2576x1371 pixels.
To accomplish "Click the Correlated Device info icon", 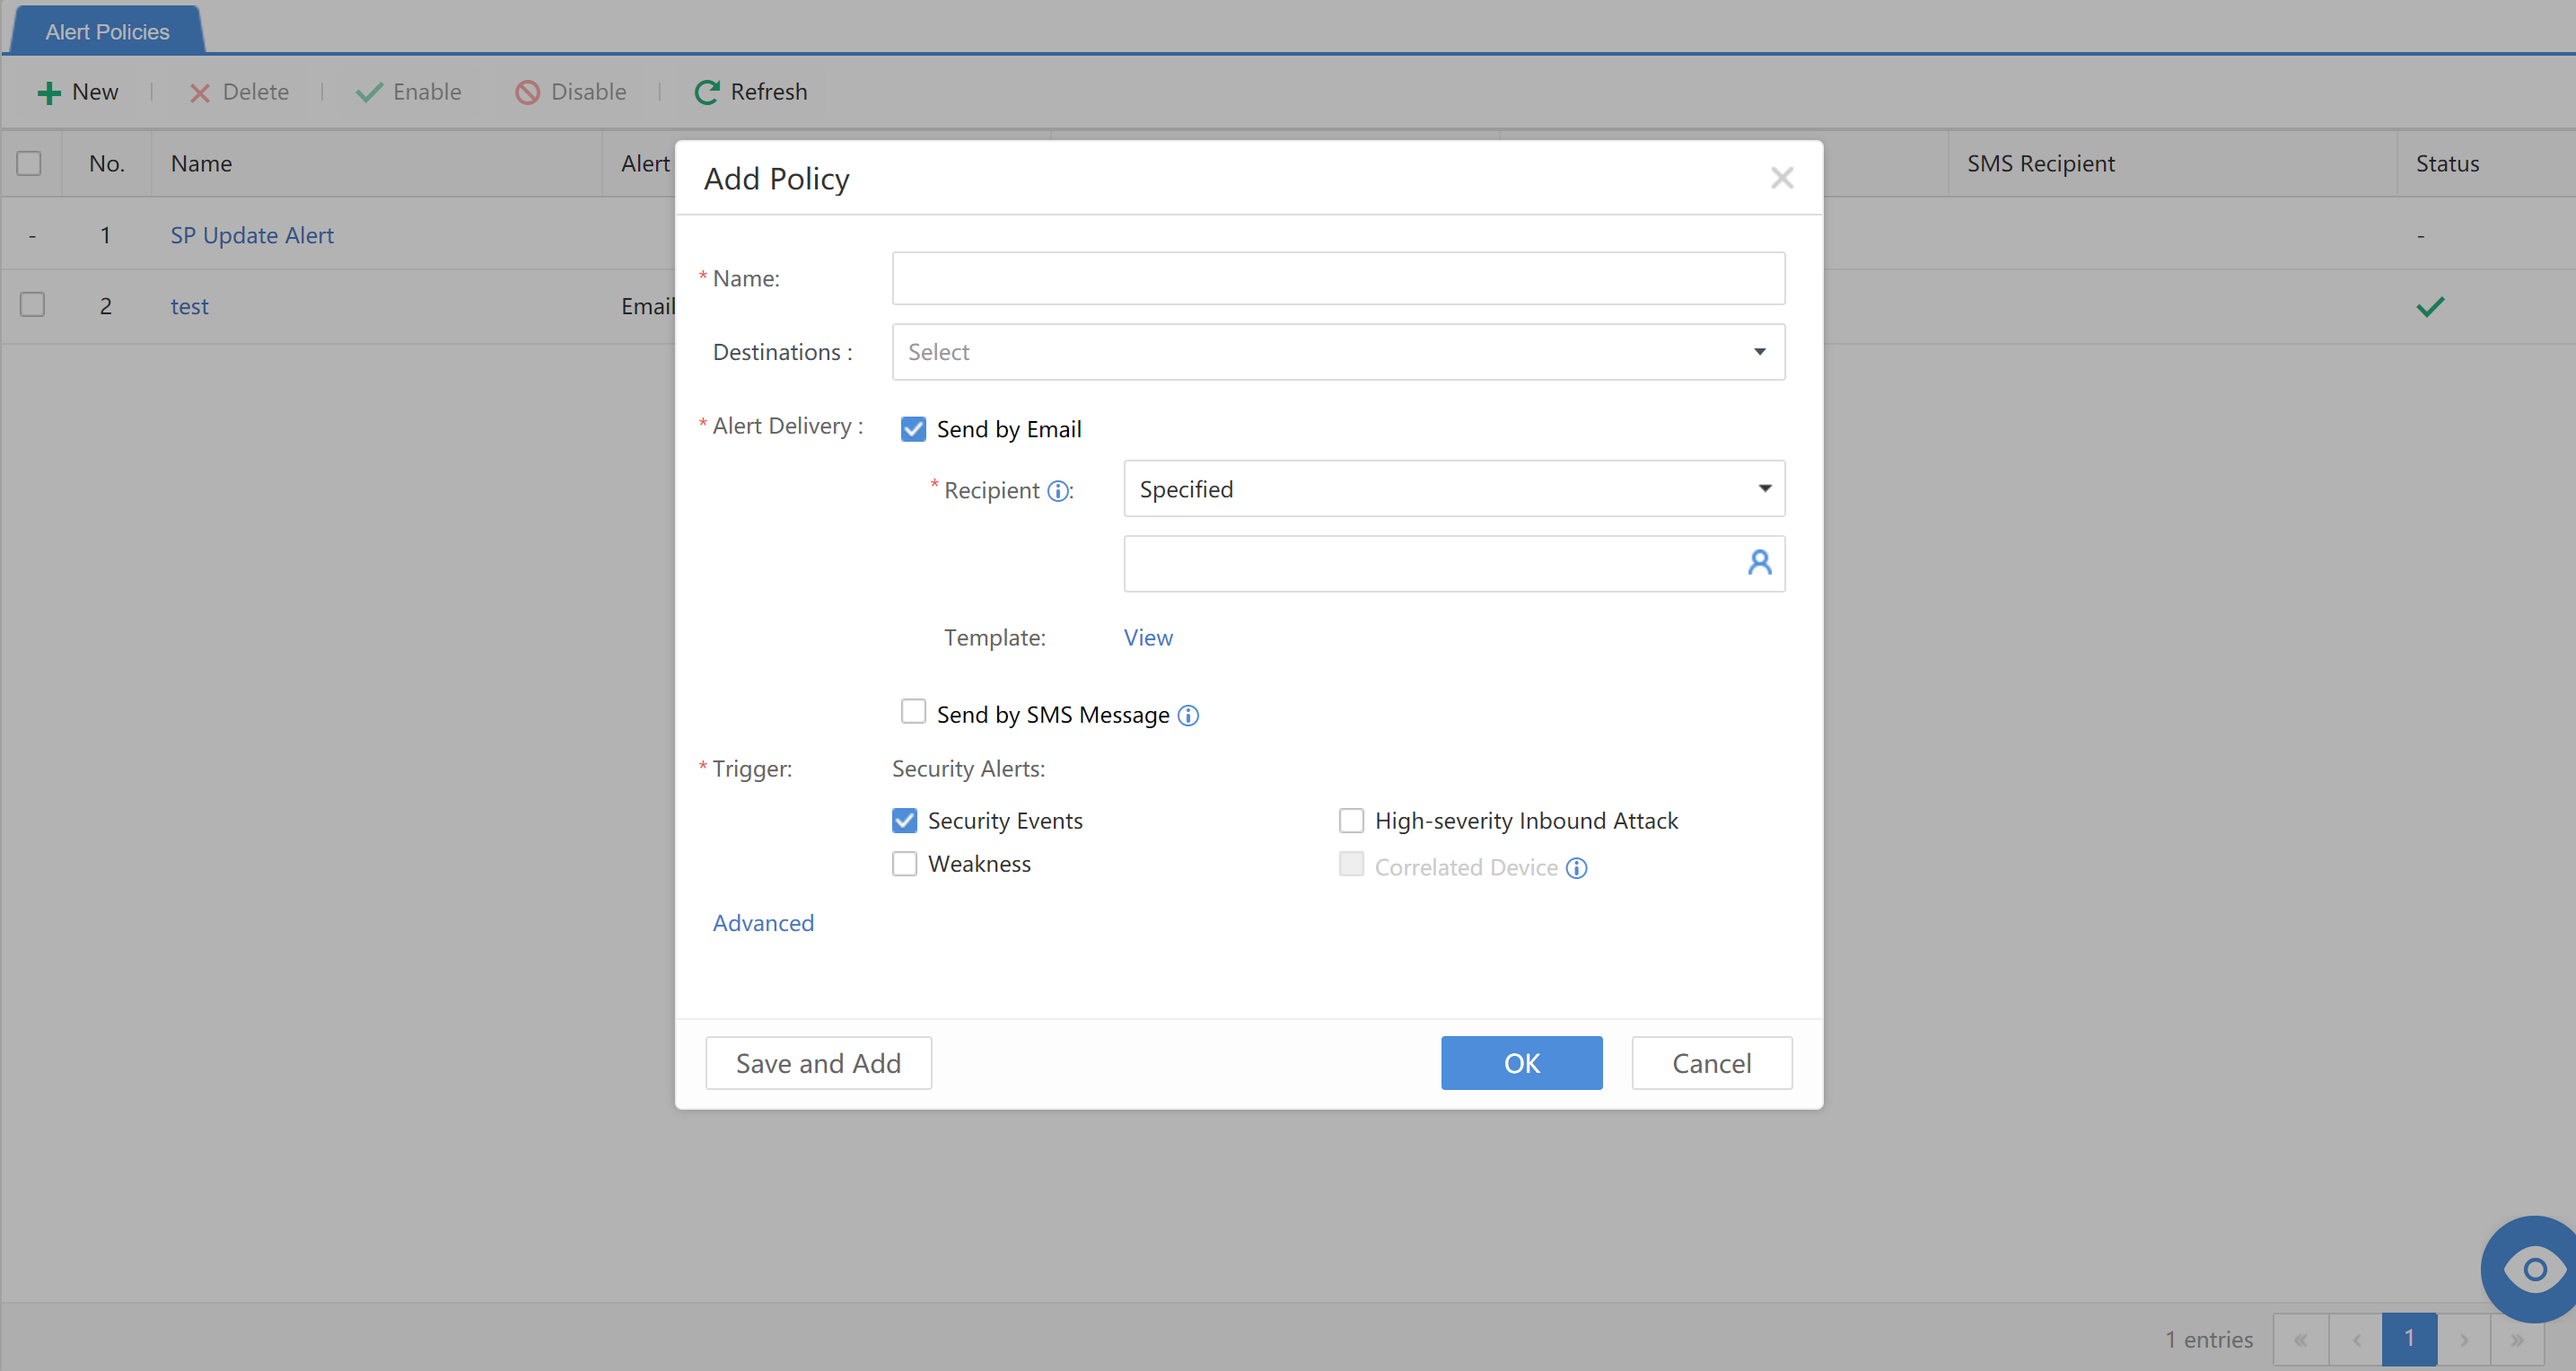I will (1576, 868).
